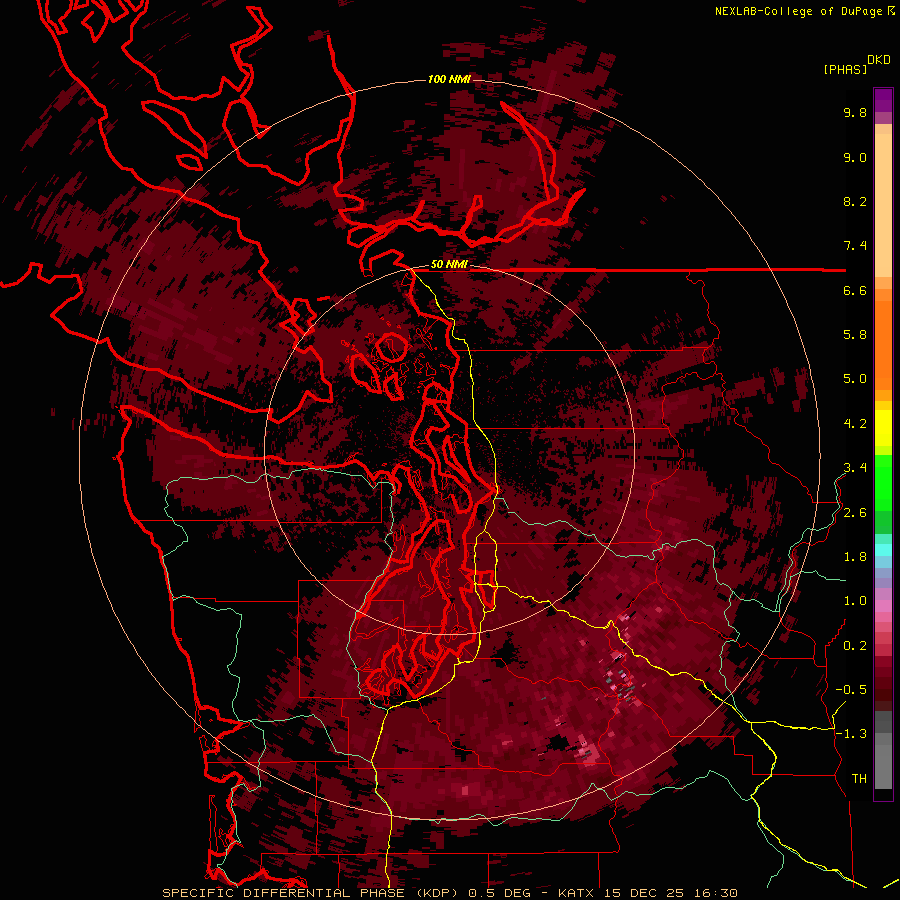This screenshot has width=900, height=900.
Task: Click the 6.6 scale value
Action: click(x=855, y=290)
